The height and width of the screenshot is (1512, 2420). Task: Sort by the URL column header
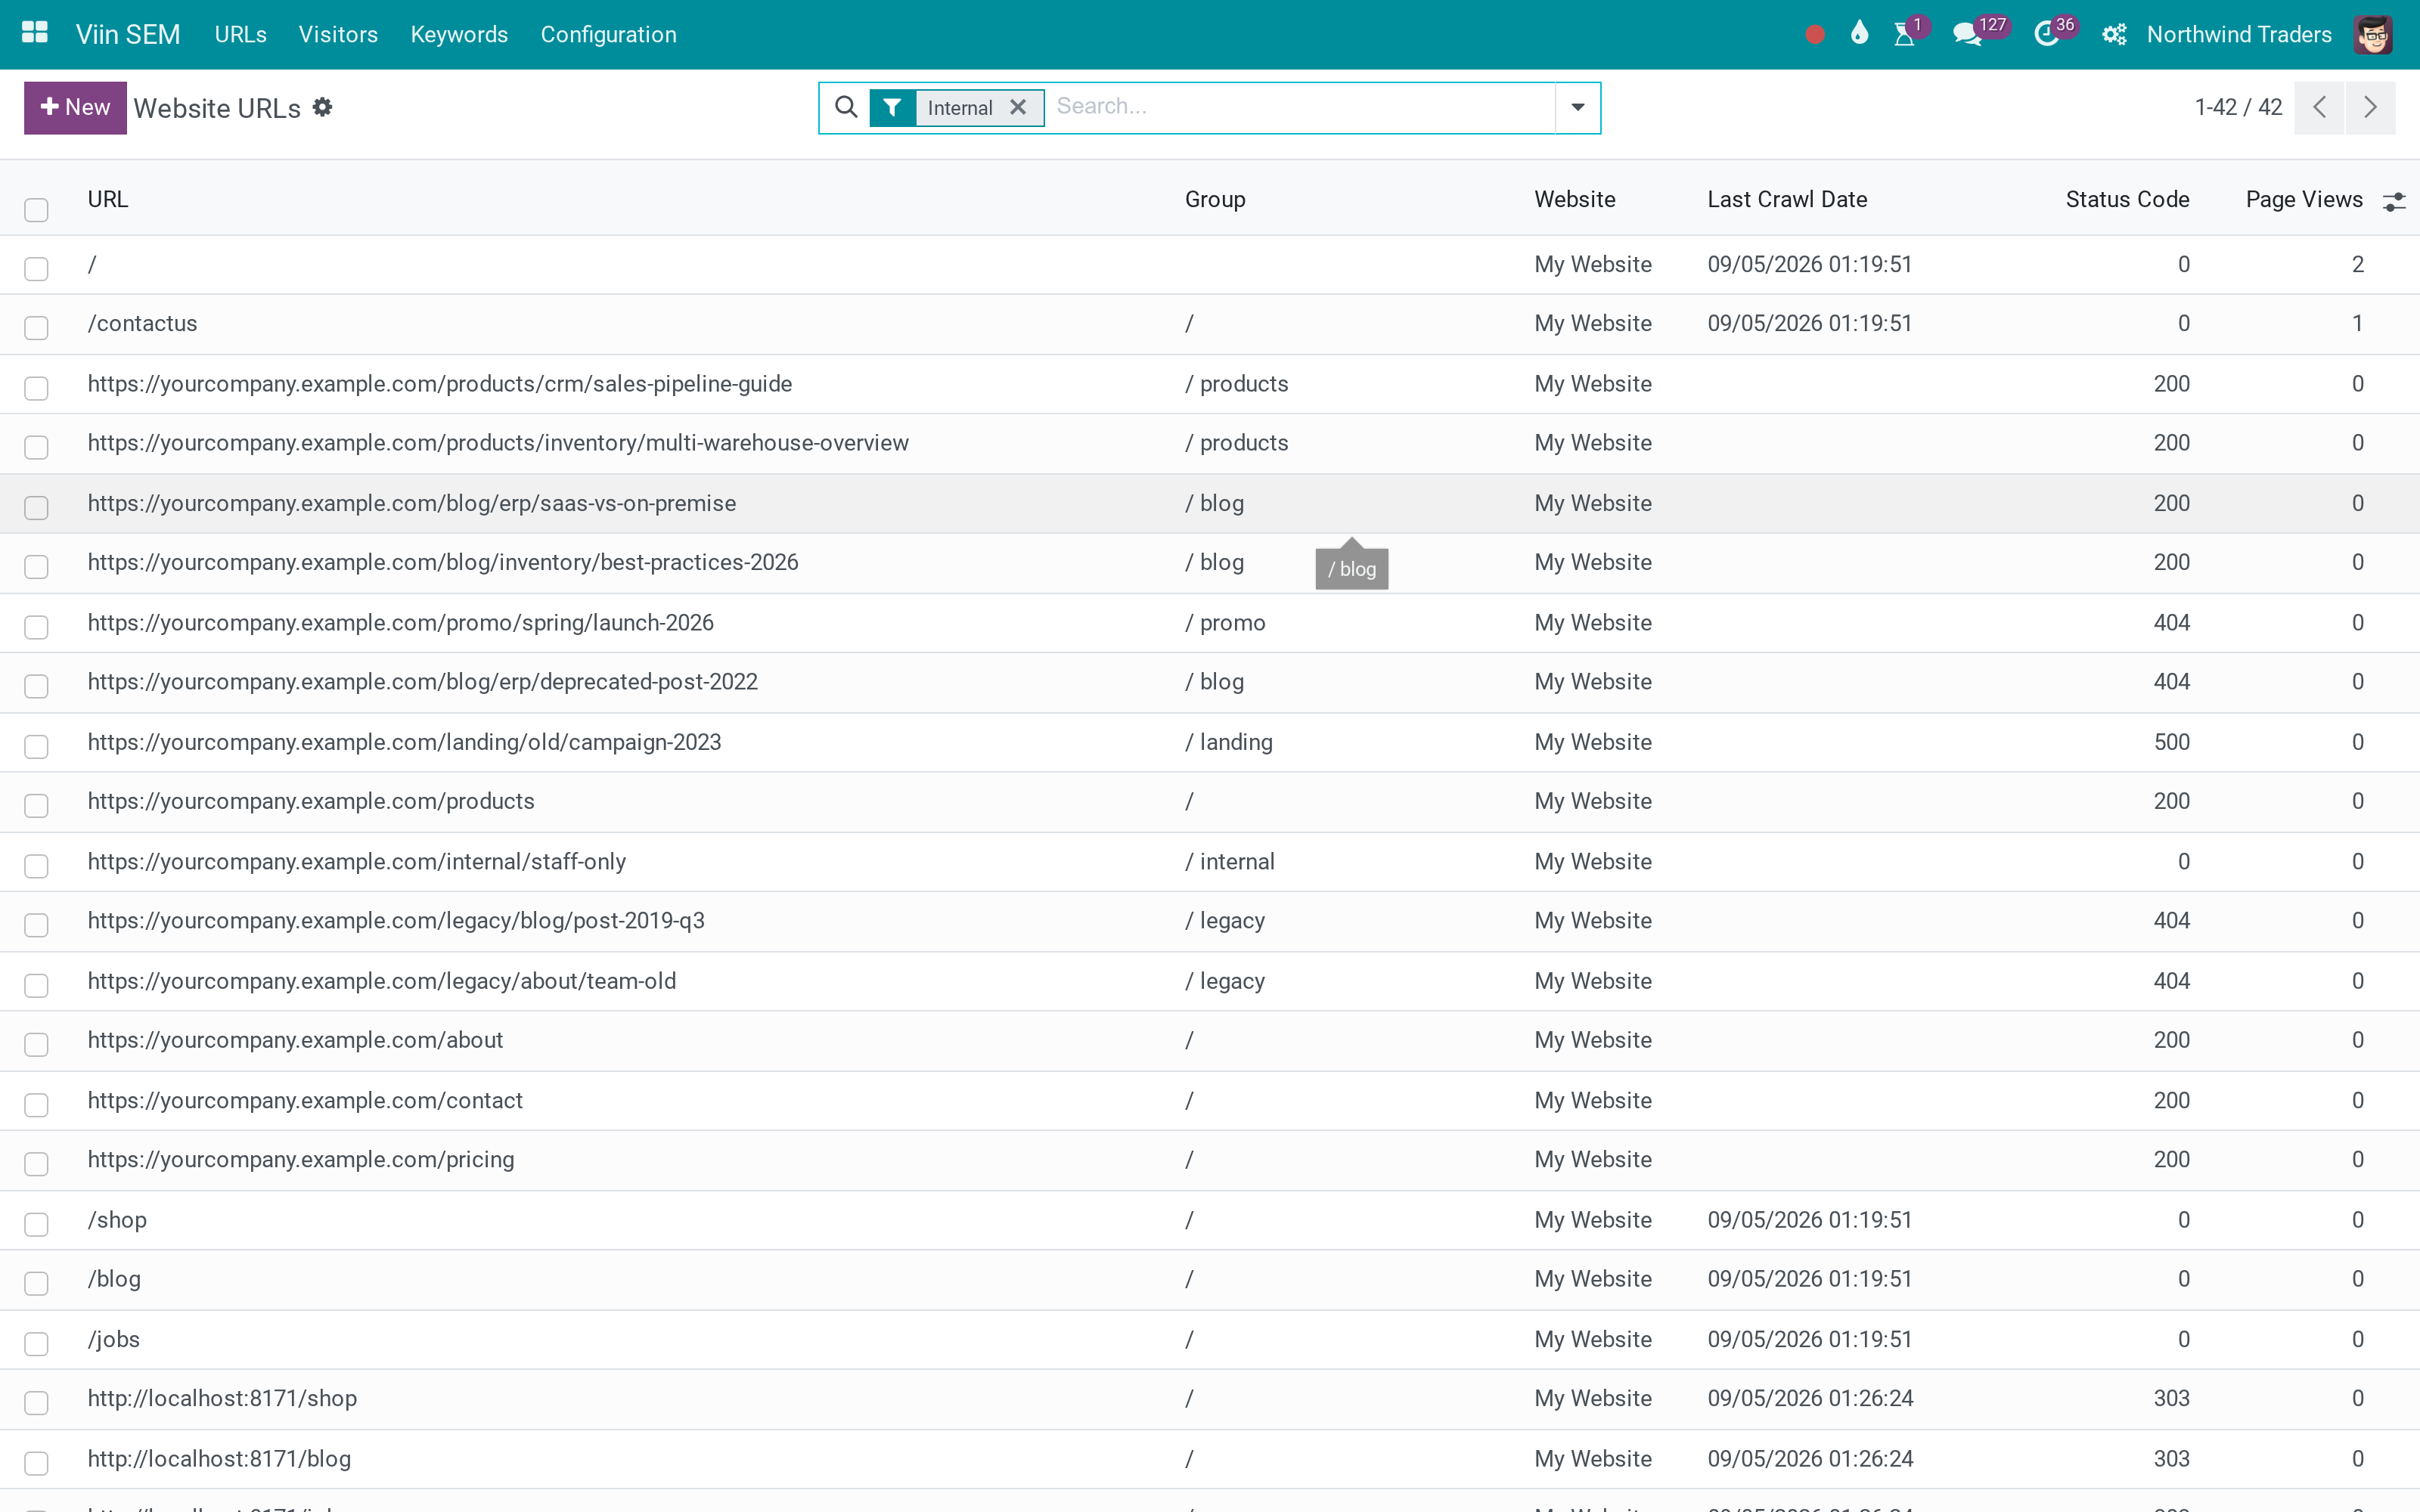pyautogui.click(x=108, y=199)
